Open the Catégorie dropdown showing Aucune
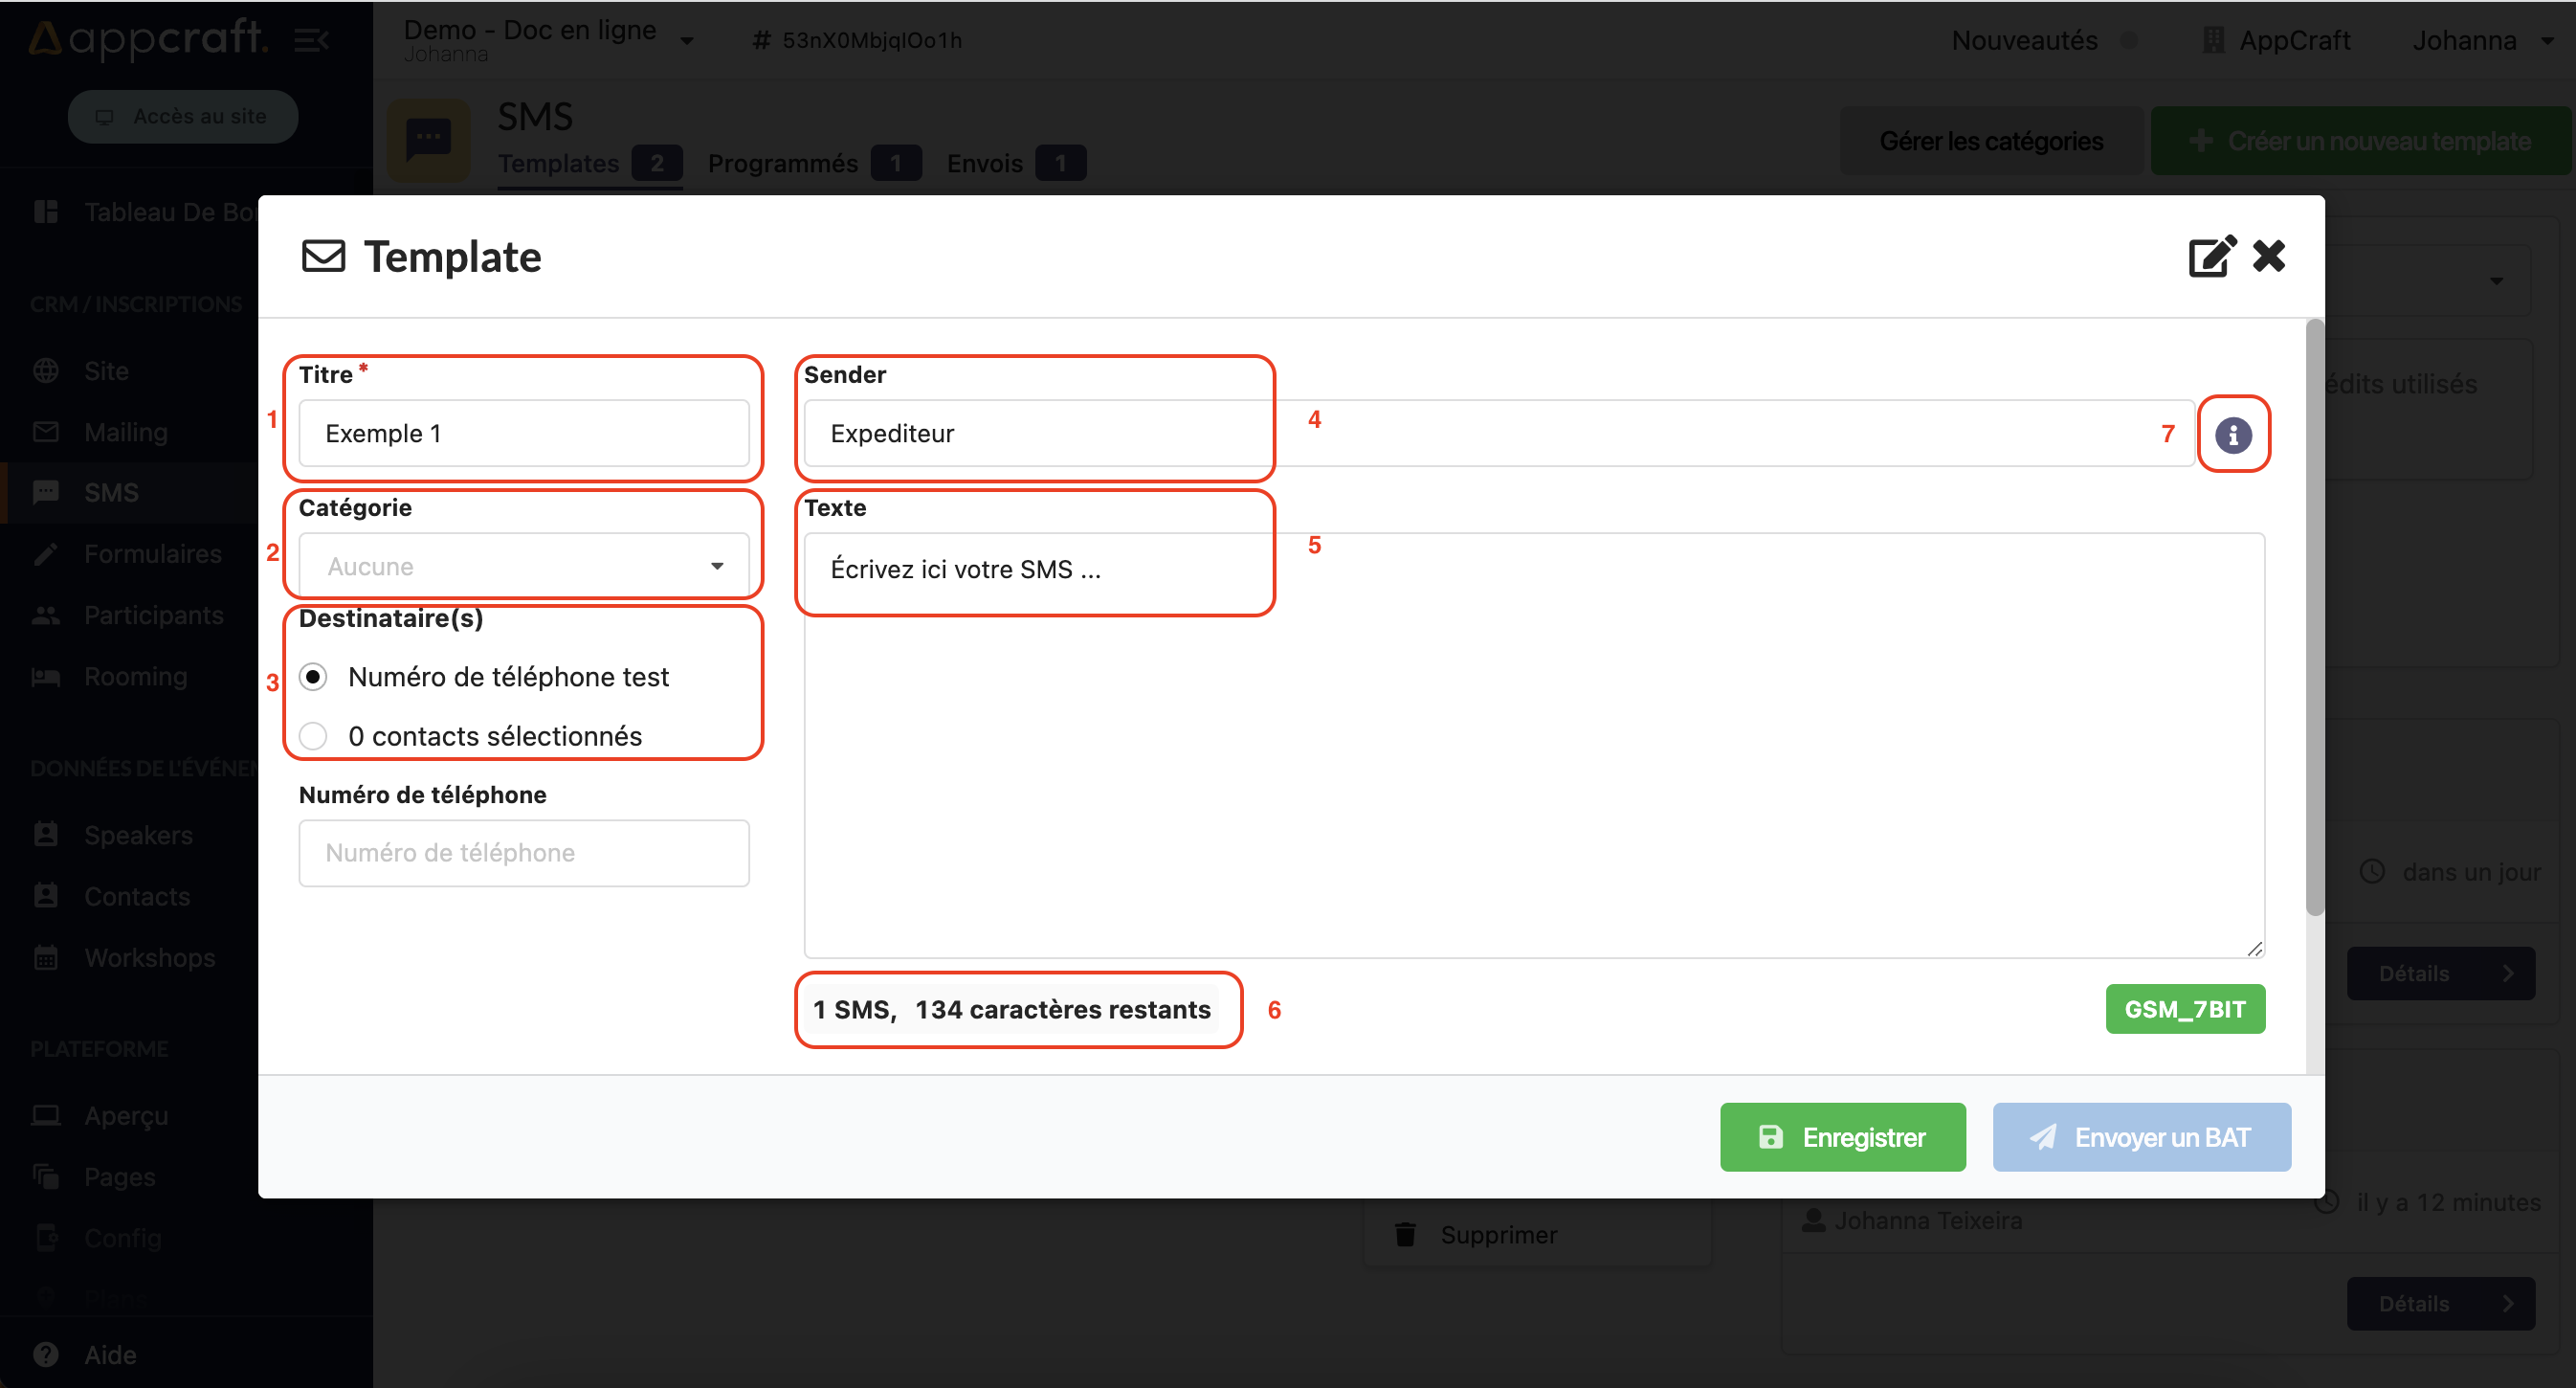This screenshot has height=1388, width=2576. coord(523,566)
